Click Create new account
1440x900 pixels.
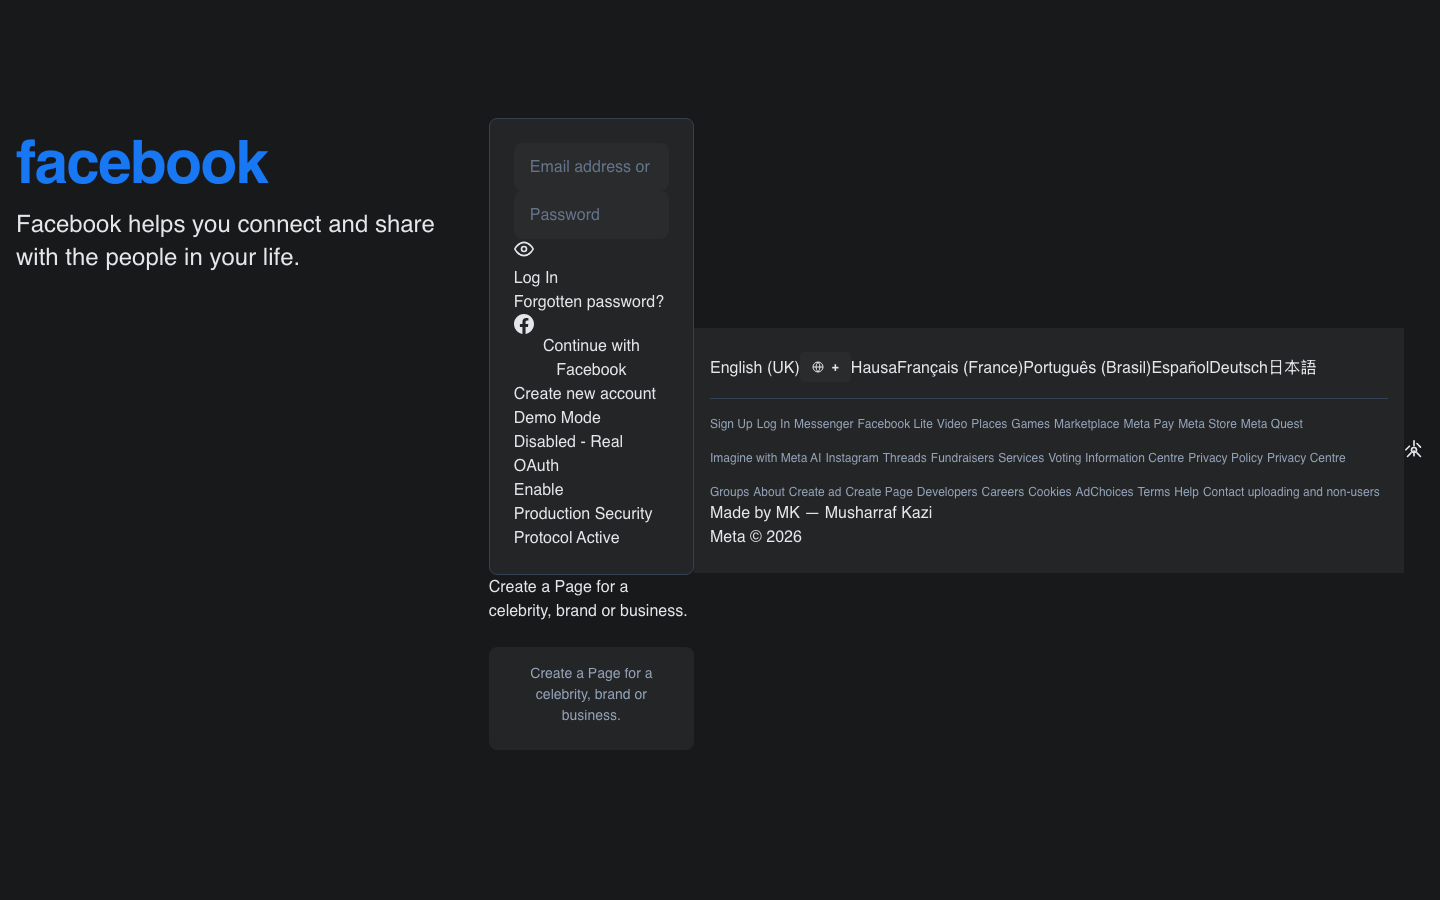tap(584, 393)
